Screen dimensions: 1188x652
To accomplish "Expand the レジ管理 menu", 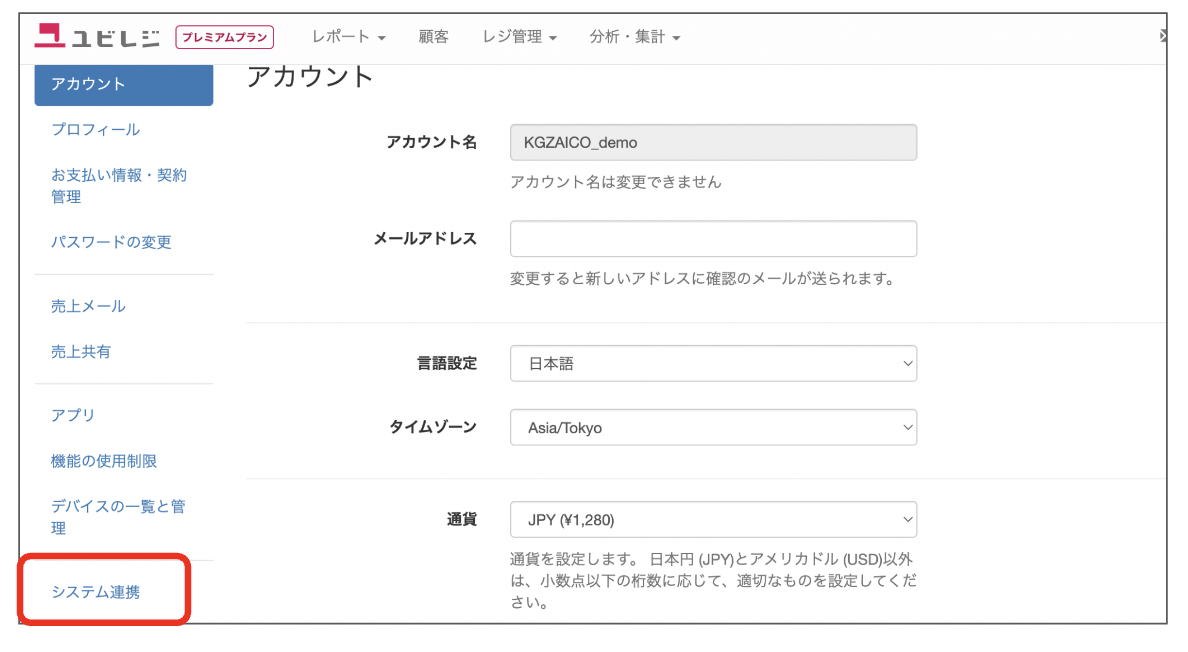I will click(x=520, y=36).
